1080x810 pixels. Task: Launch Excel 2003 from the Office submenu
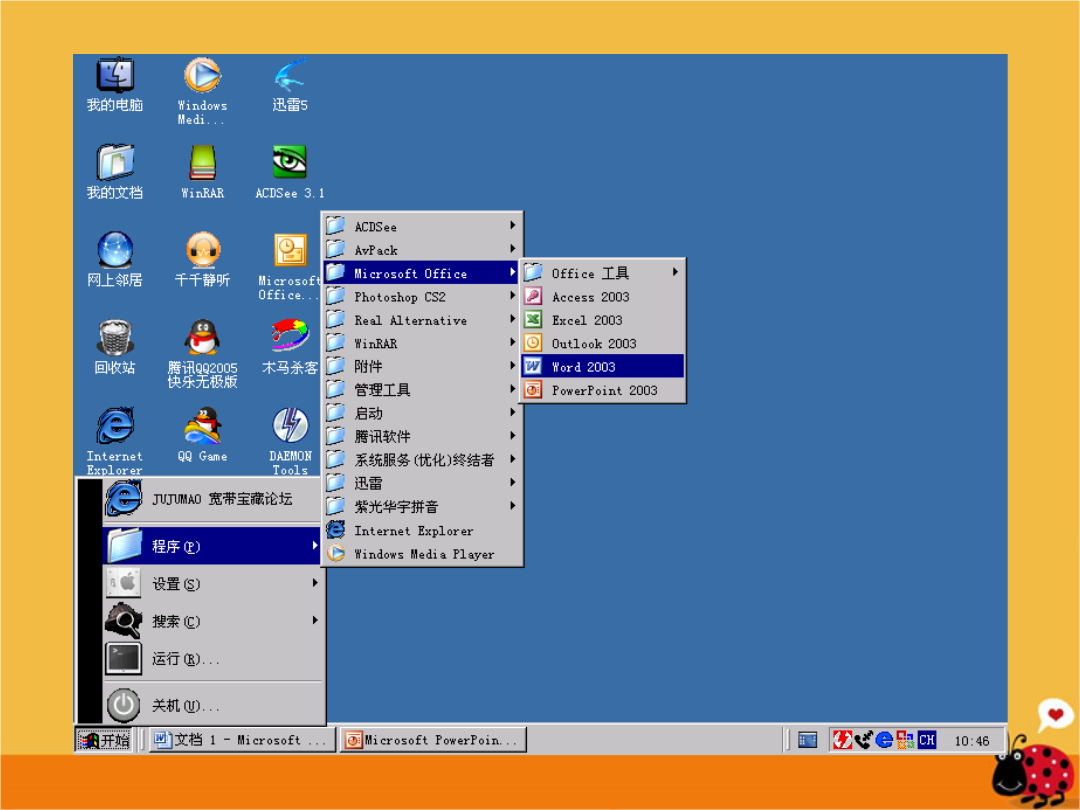(x=603, y=320)
